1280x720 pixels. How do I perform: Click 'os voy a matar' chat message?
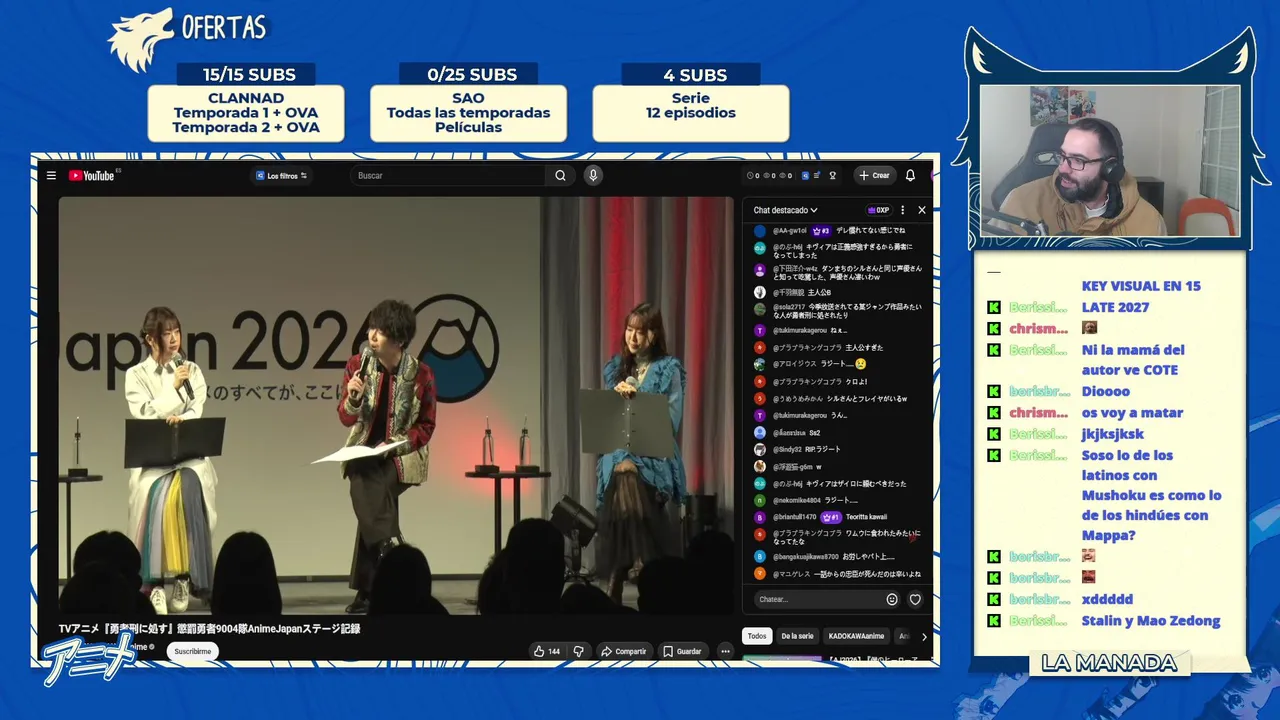click(1132, 413)
